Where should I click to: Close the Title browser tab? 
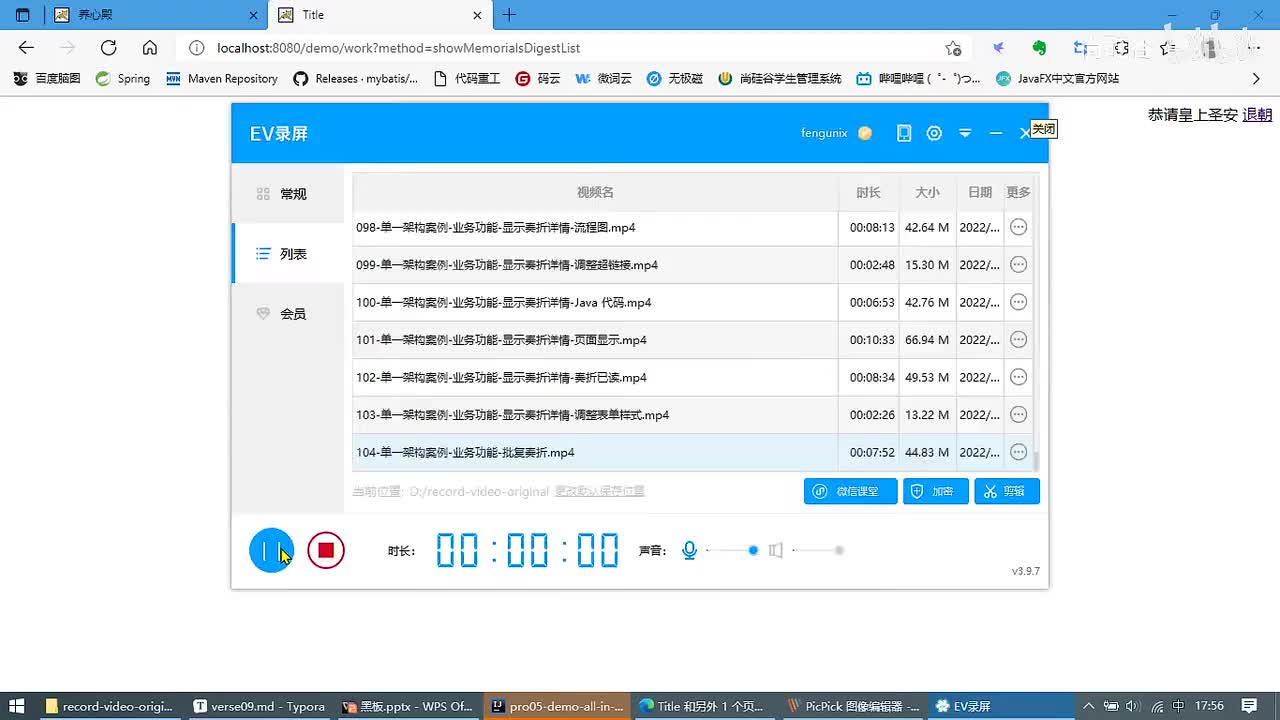pyautogui.click(x=478, y=15)
